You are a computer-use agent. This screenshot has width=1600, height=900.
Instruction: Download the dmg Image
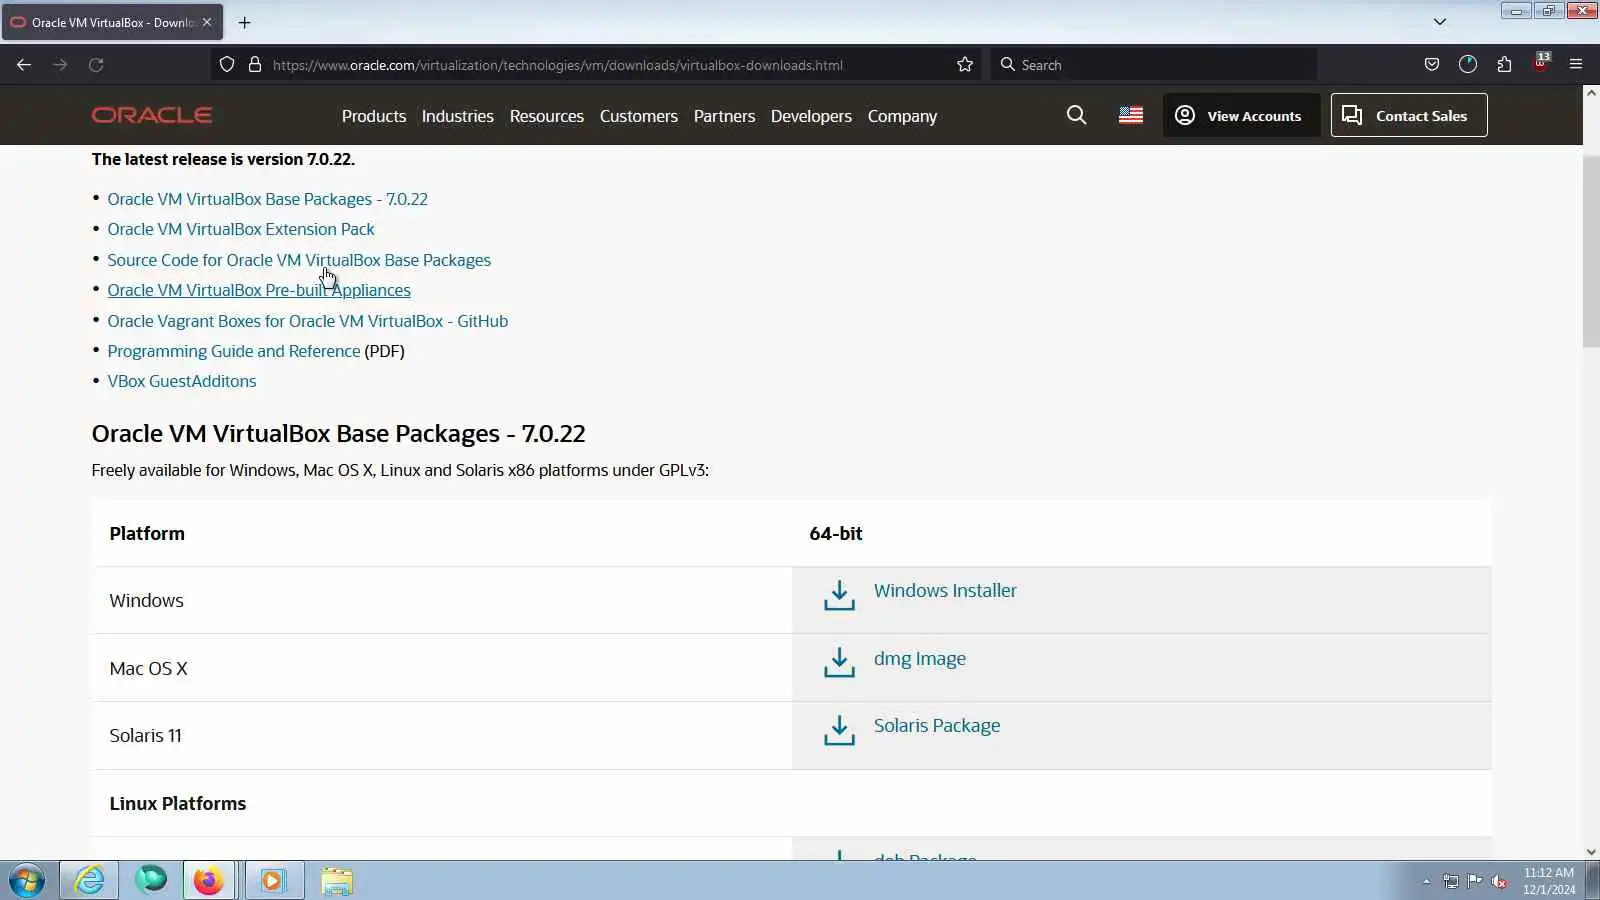[x=920, y=659]
